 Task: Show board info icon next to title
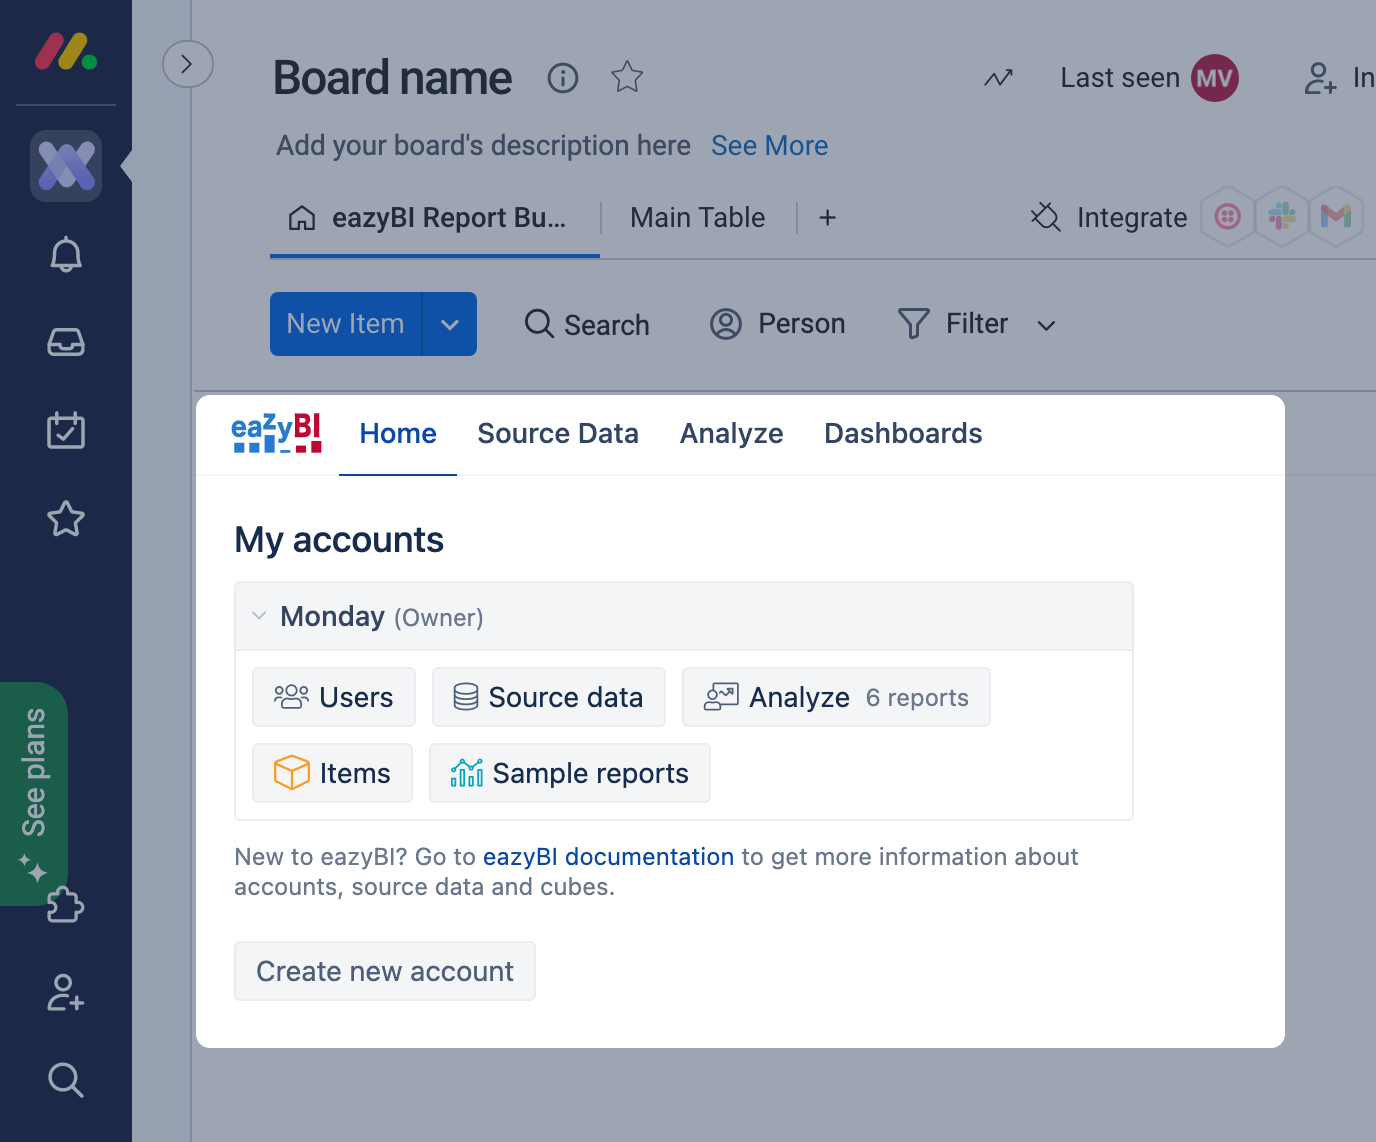563,78
